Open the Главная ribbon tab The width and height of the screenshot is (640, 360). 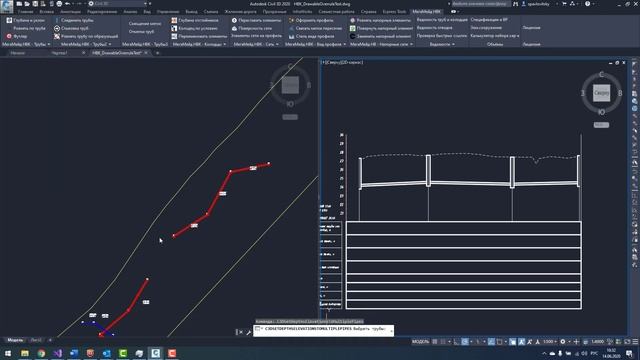(x=25, y=12)
